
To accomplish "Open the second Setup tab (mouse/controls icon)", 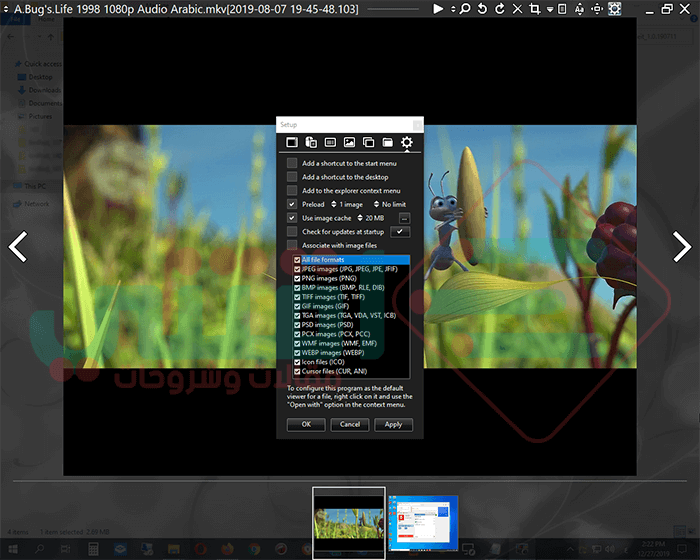I will (x=311, y=142).
